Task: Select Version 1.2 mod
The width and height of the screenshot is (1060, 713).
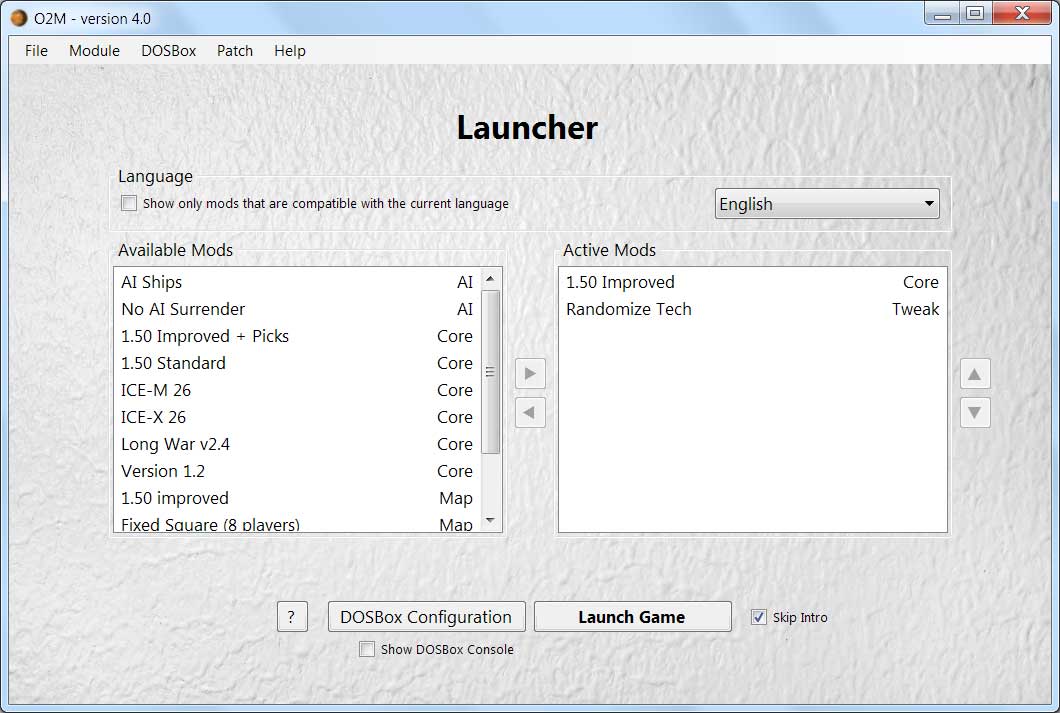Action: tap(297, 471)
